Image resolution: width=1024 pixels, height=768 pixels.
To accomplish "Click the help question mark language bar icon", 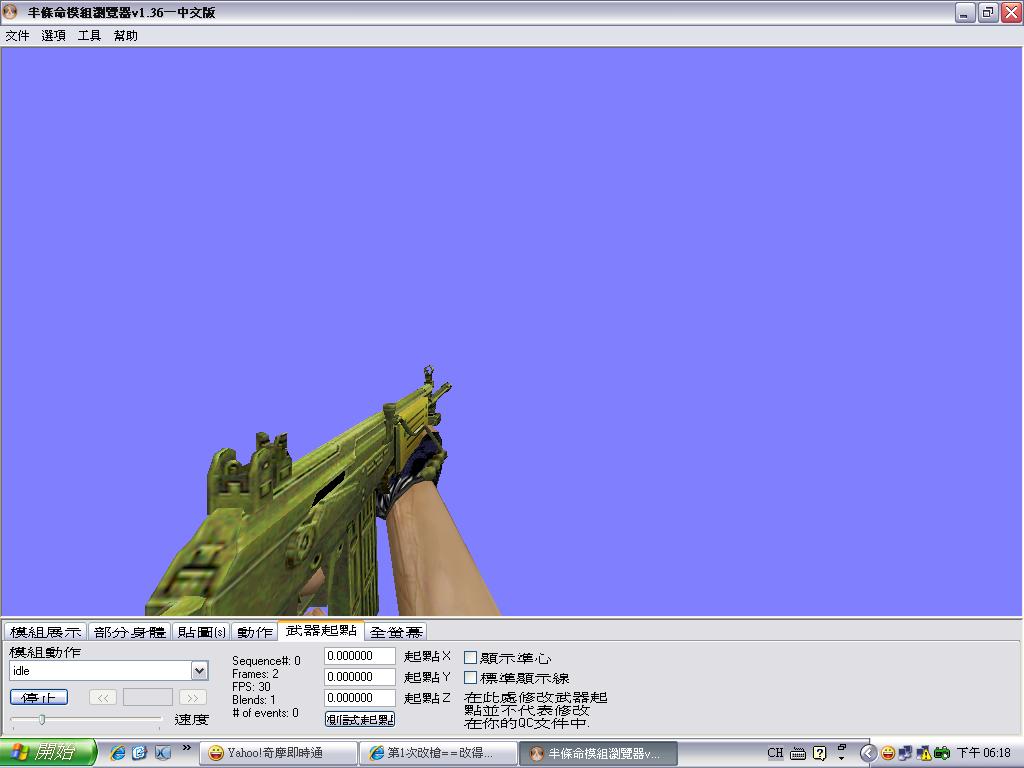I will [x=820, y=753].
